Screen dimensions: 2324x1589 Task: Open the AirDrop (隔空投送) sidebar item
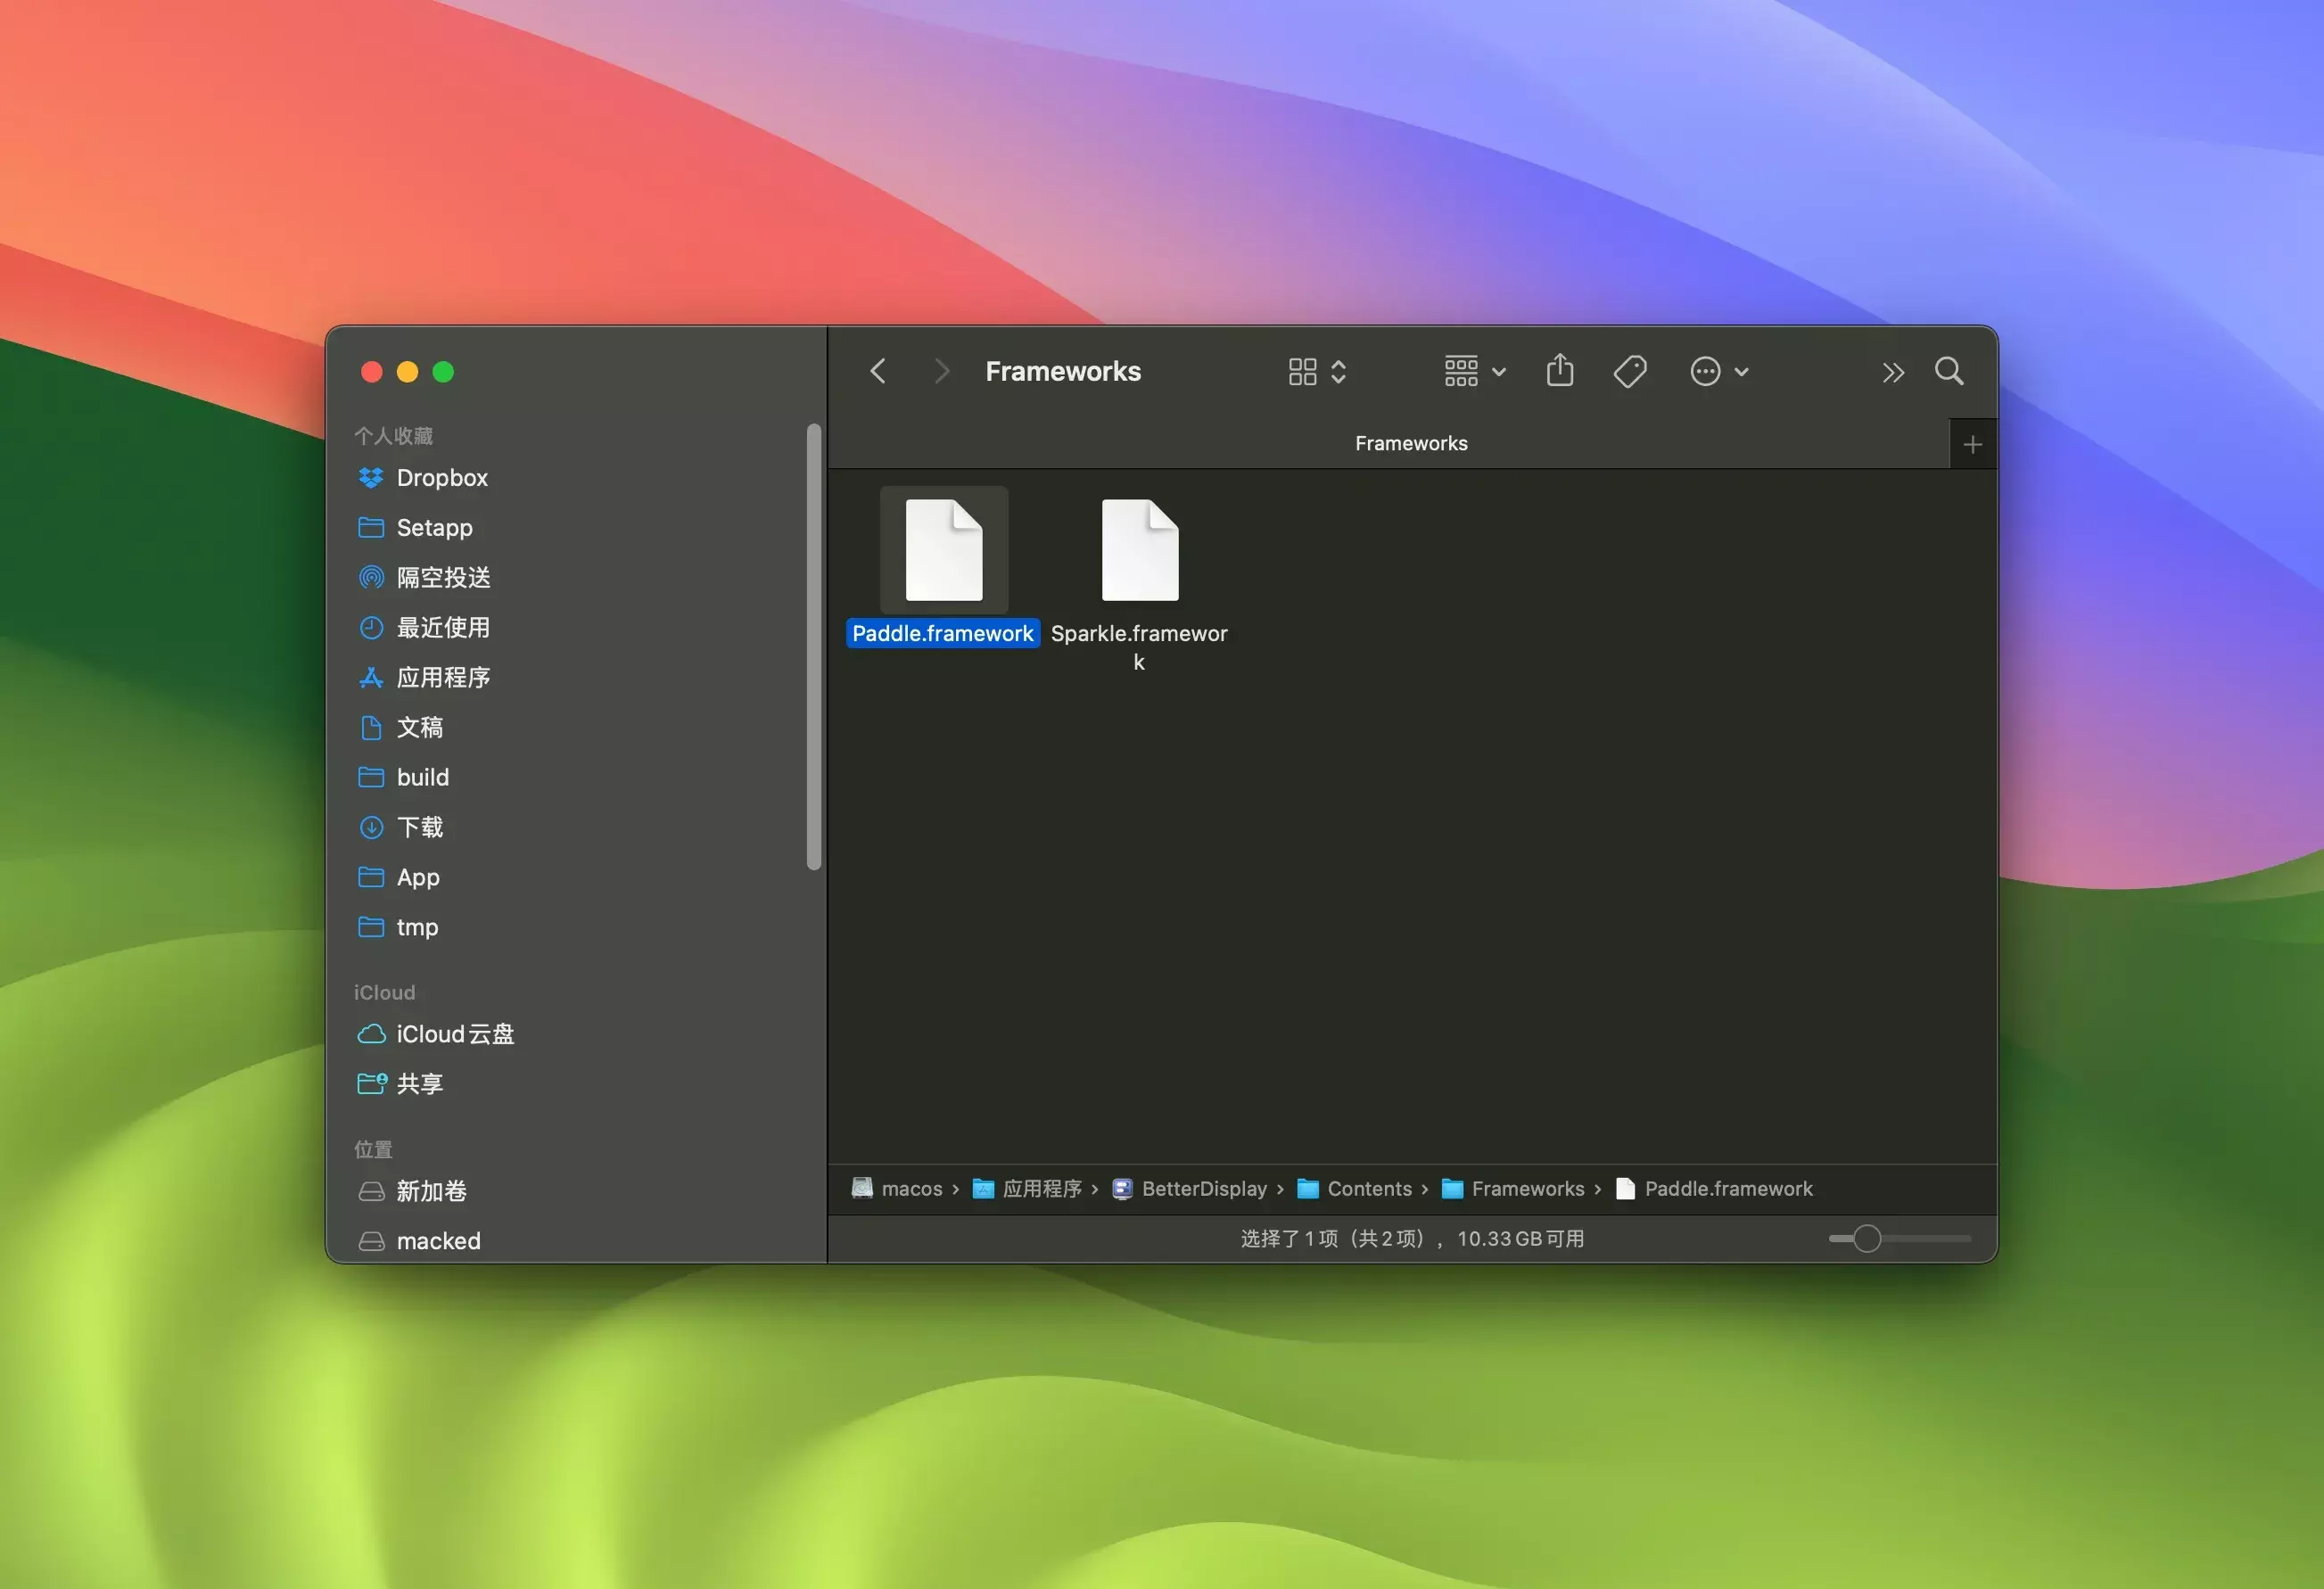(443, 577)
